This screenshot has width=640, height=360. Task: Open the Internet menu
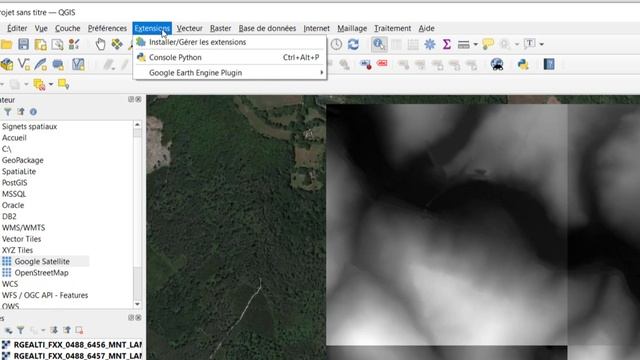click(316, 28)
